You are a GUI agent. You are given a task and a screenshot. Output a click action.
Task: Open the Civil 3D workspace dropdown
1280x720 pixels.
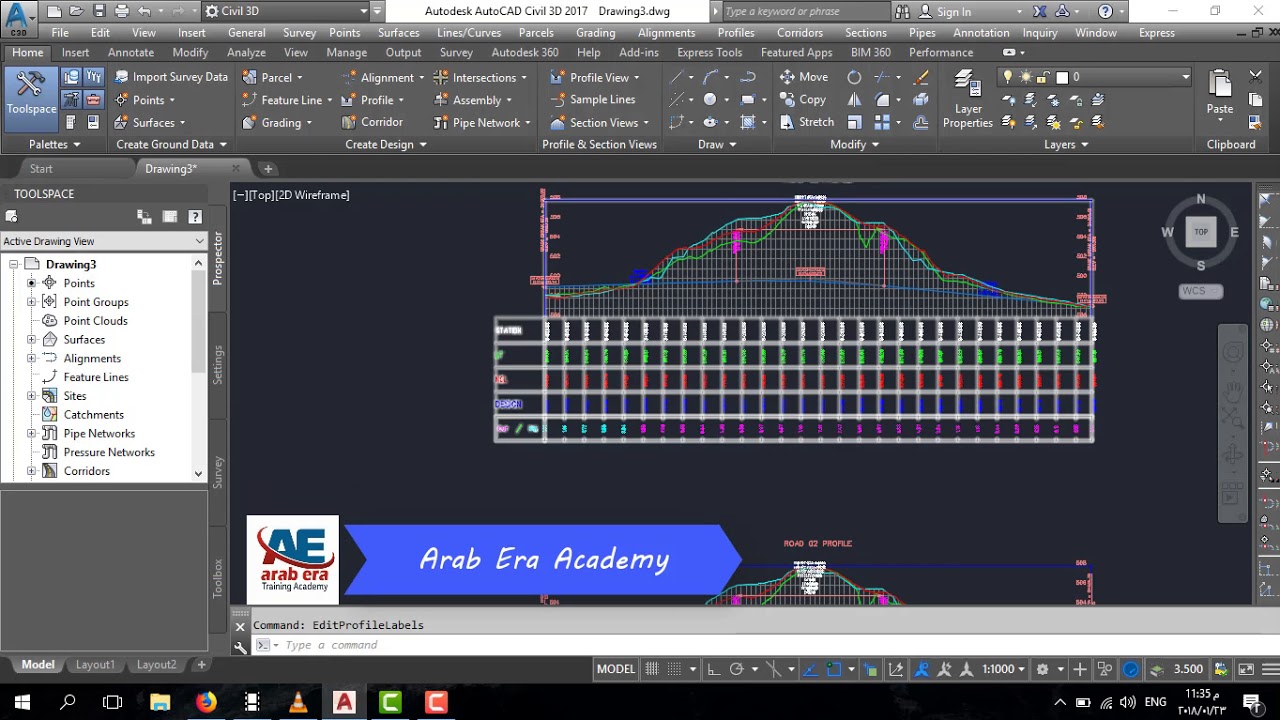coord(286,12)
